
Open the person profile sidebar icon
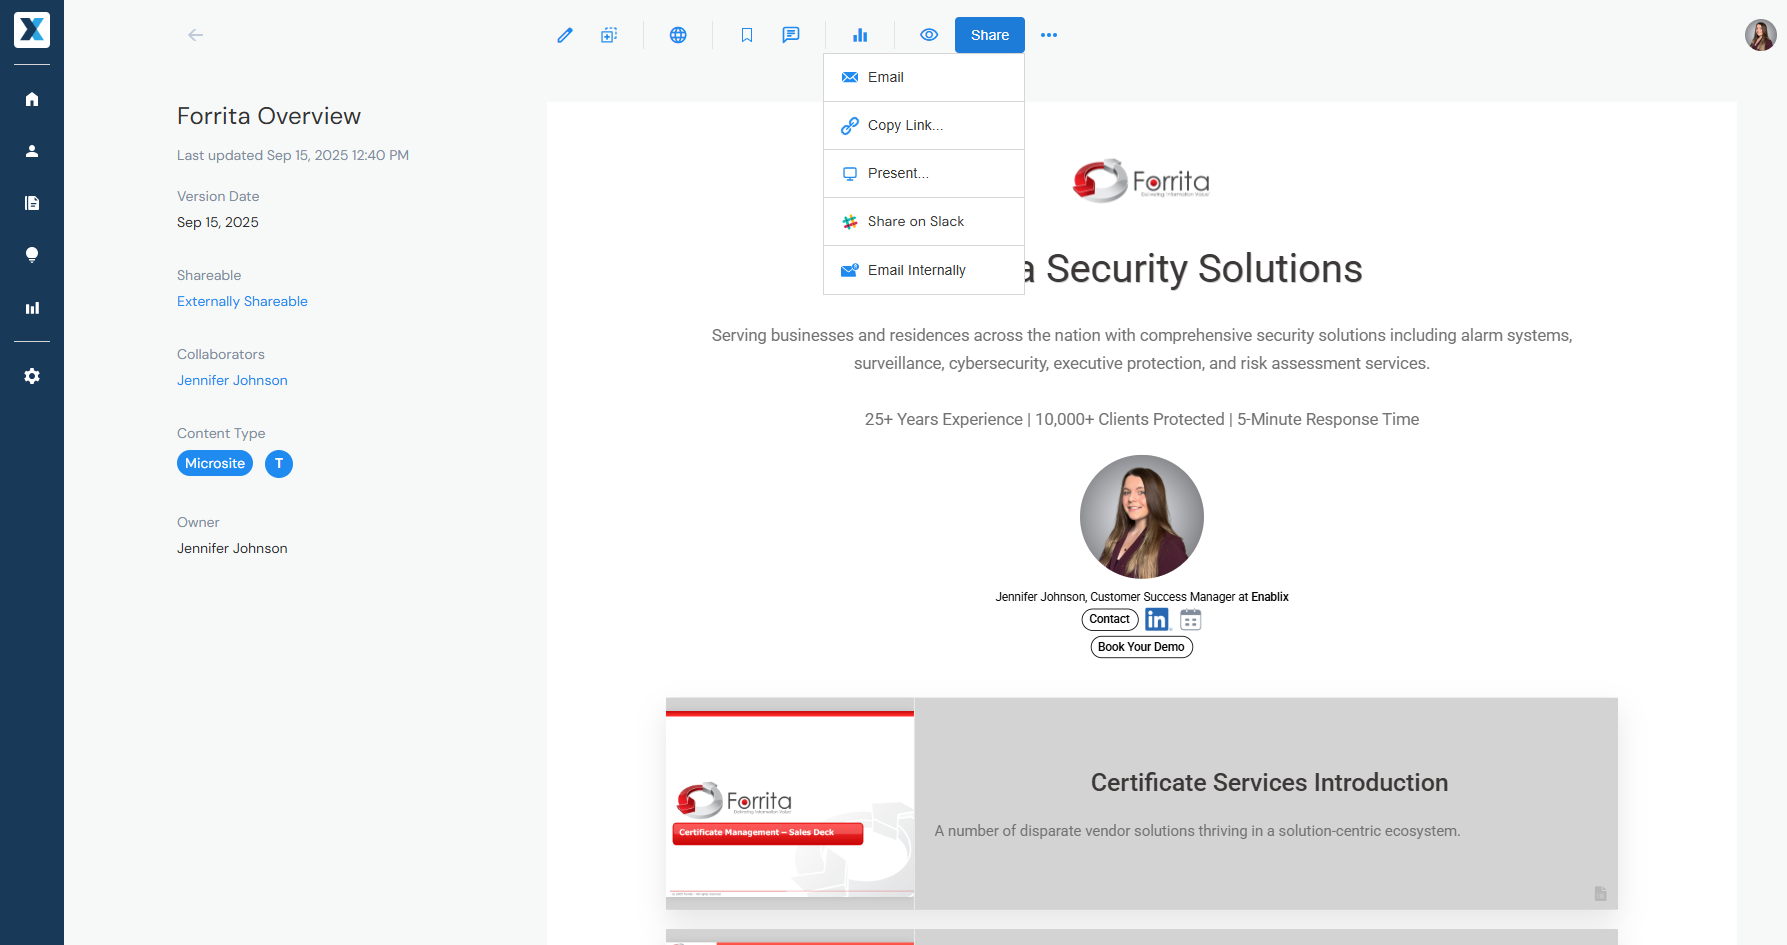[x=32, y=151]
